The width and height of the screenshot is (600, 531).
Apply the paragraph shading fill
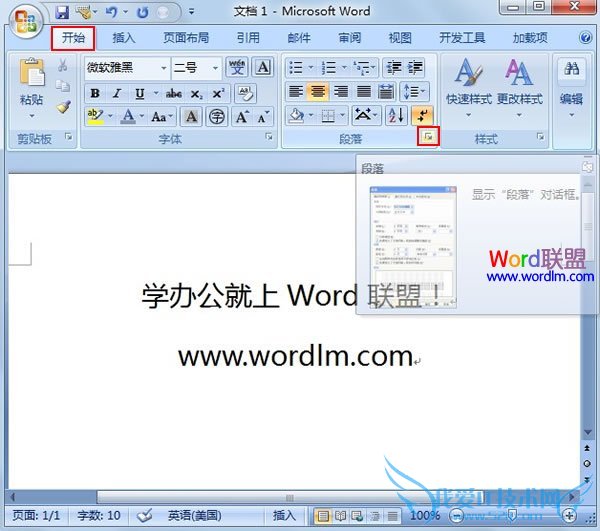coord(296,116)
